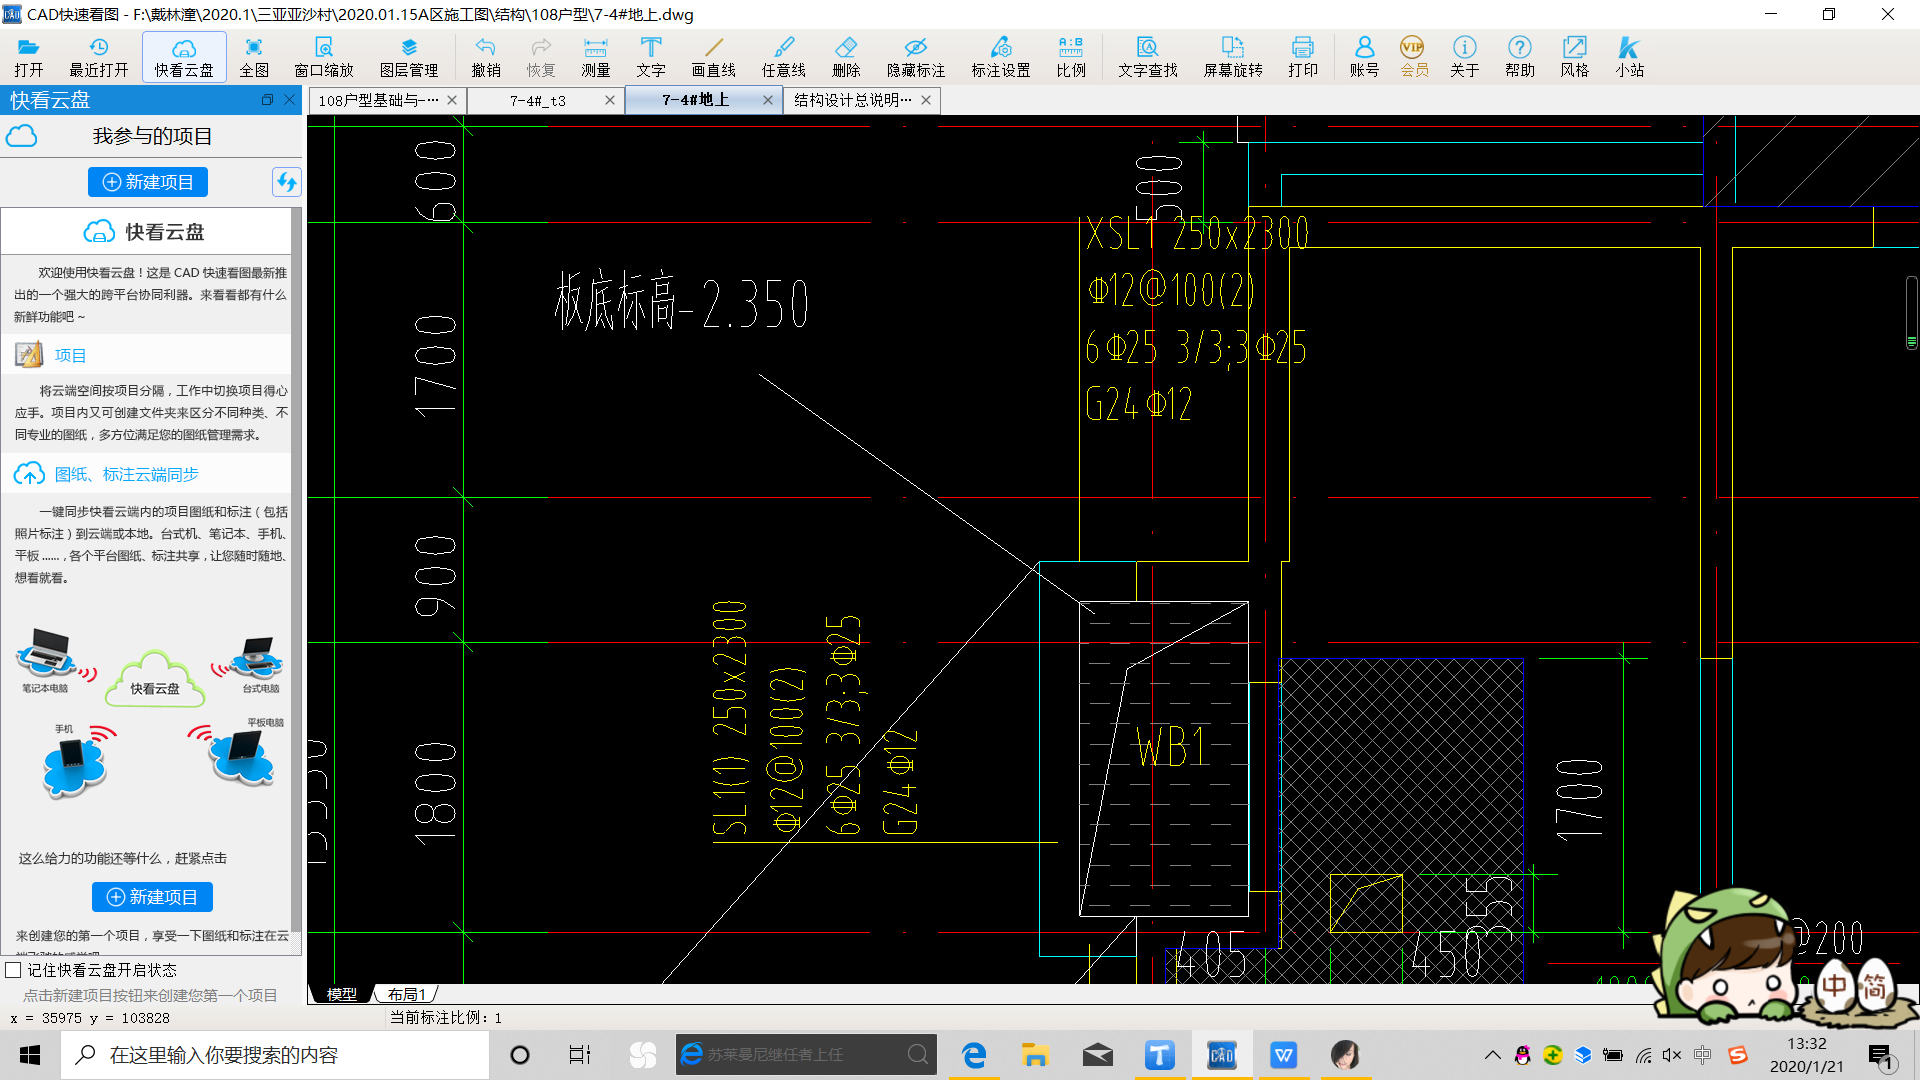Open Microsoft Edge from taskbar
Viewport: 1920px width, 1080px height.
[x=973, y=1055]
